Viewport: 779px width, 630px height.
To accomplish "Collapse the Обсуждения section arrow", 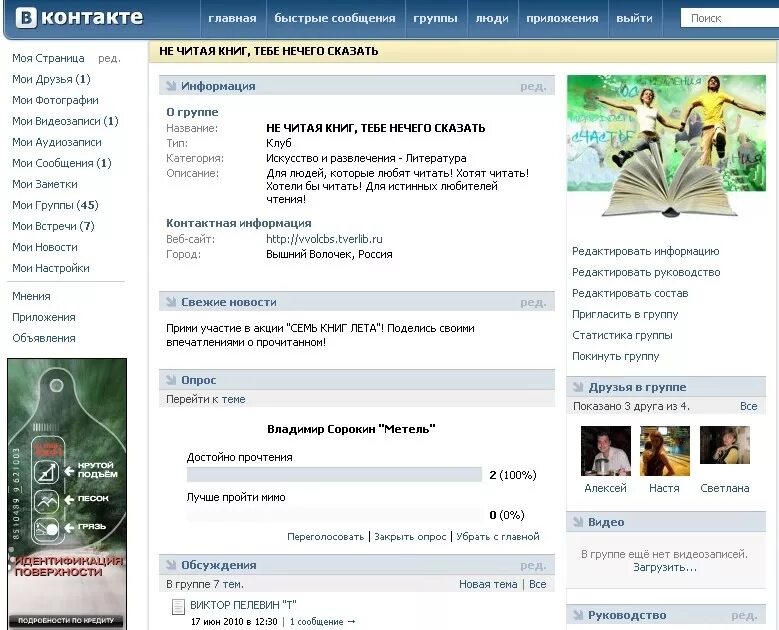I will pyautogui.click(x=171, y=565).
